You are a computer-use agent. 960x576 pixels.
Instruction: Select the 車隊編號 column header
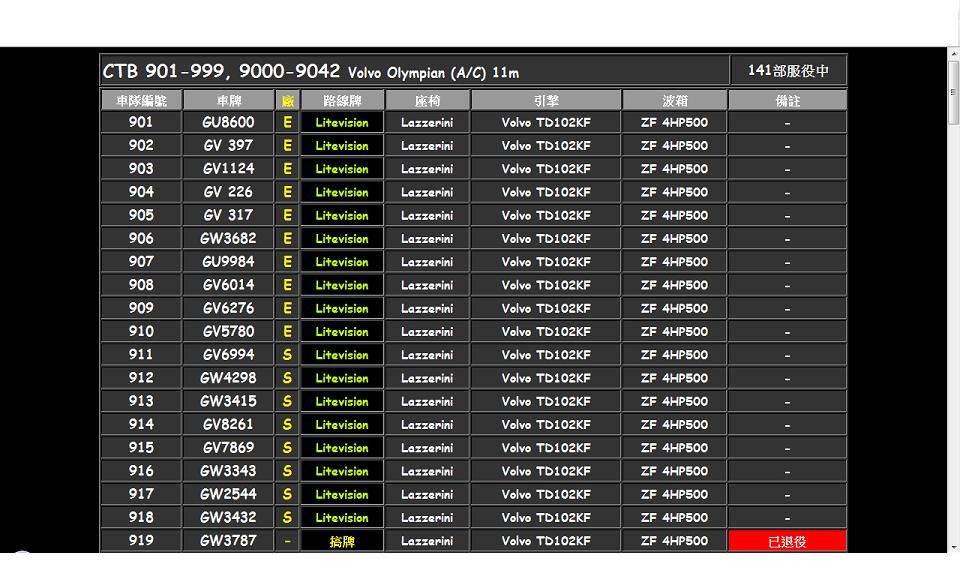141,101
